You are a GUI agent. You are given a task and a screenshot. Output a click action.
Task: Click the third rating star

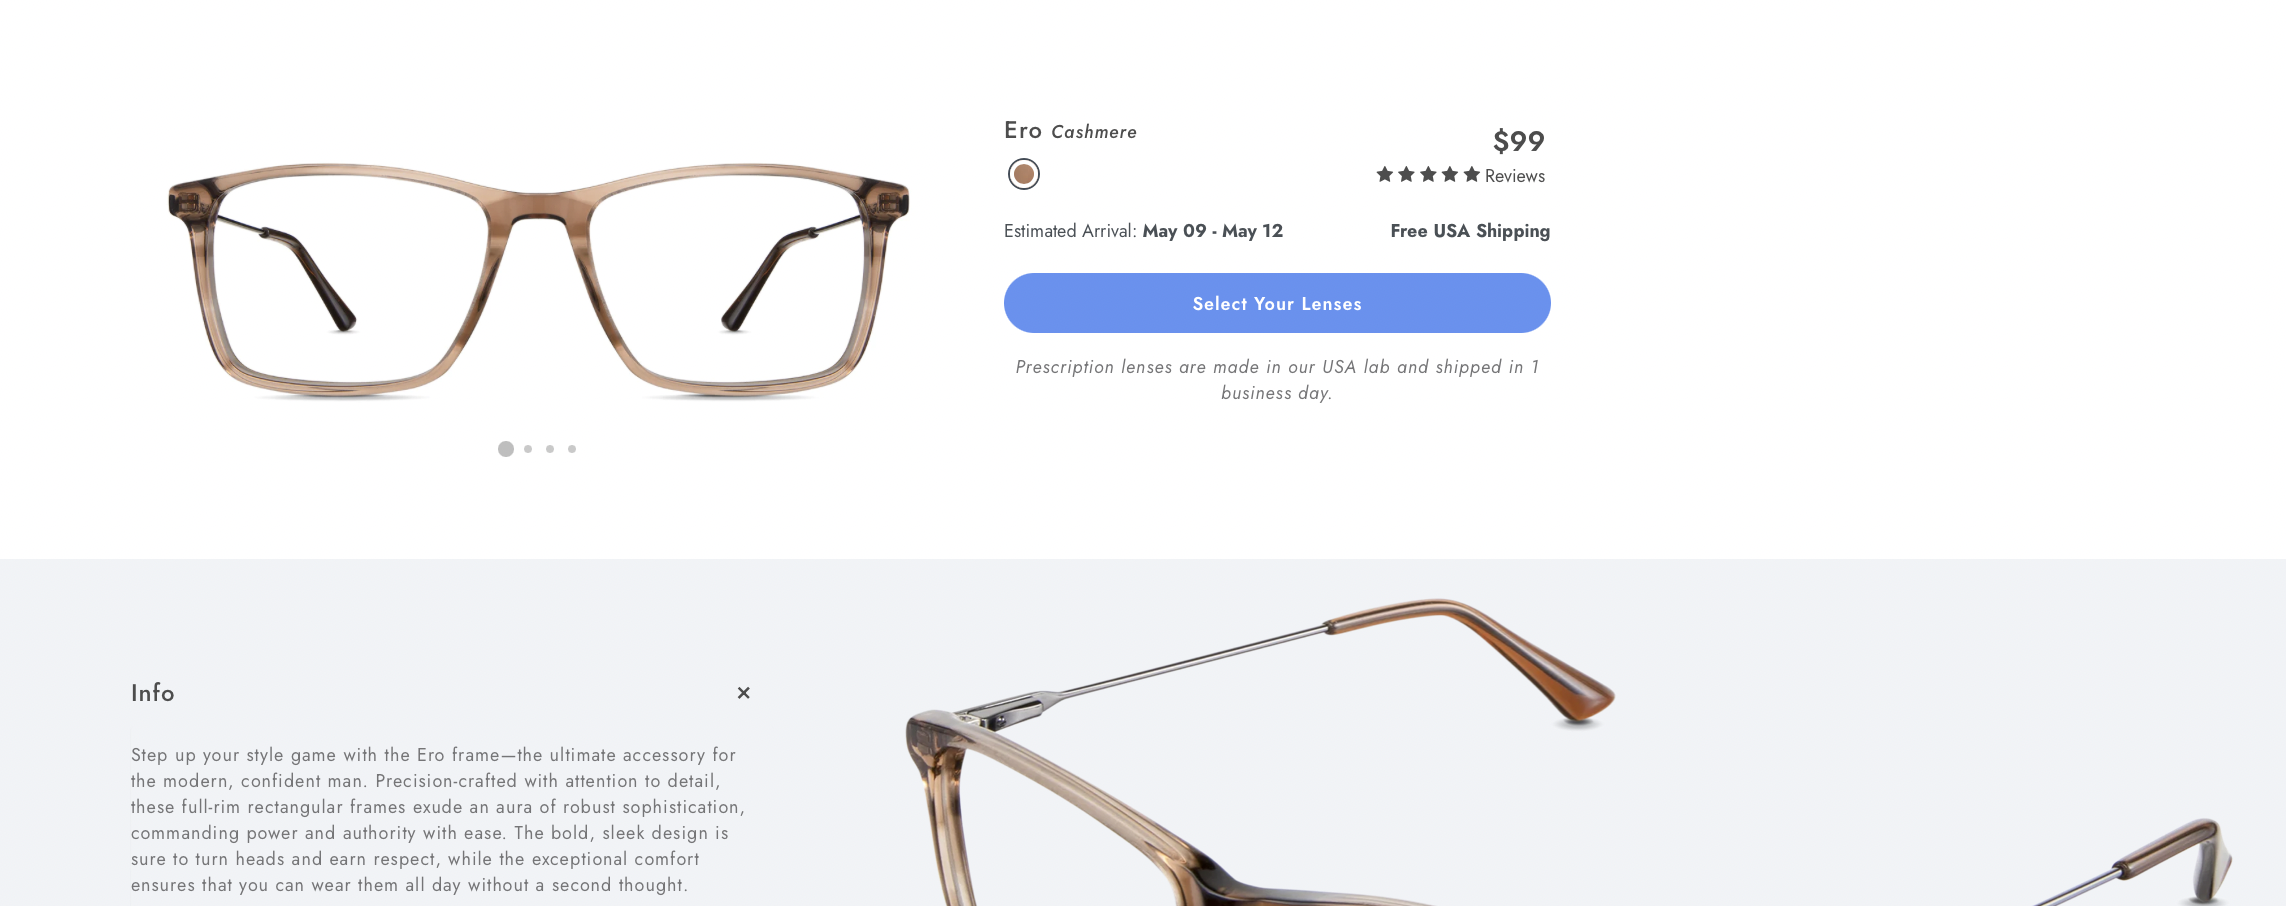point(1428,175)
